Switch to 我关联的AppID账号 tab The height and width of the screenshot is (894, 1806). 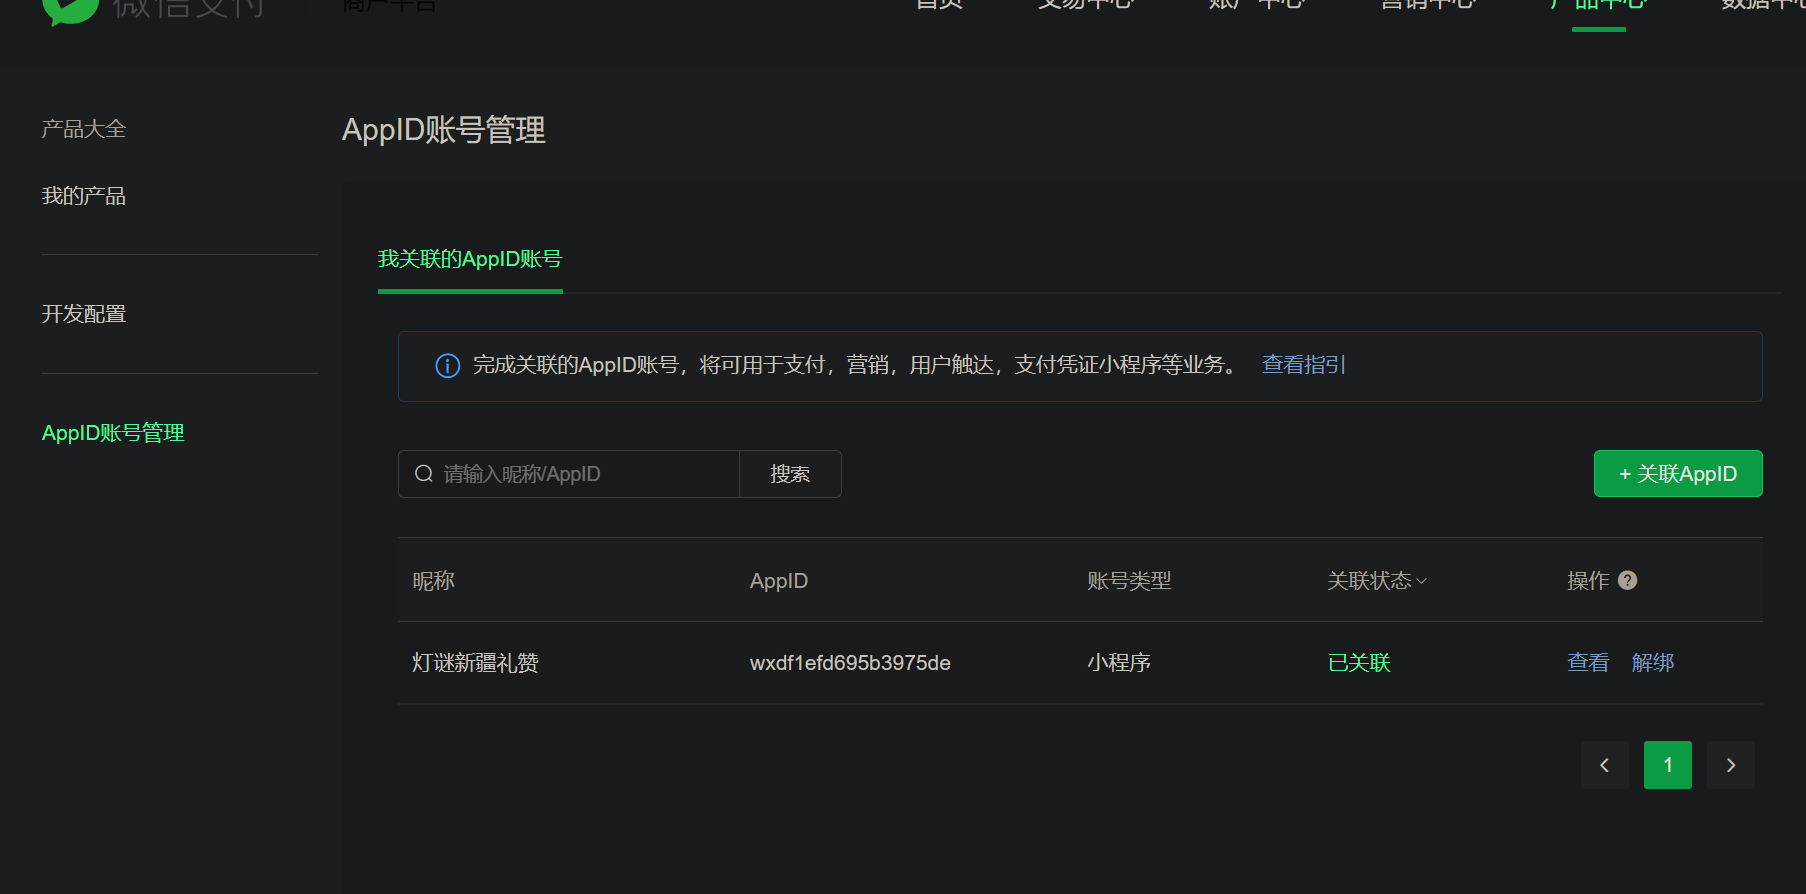[470, 259]
